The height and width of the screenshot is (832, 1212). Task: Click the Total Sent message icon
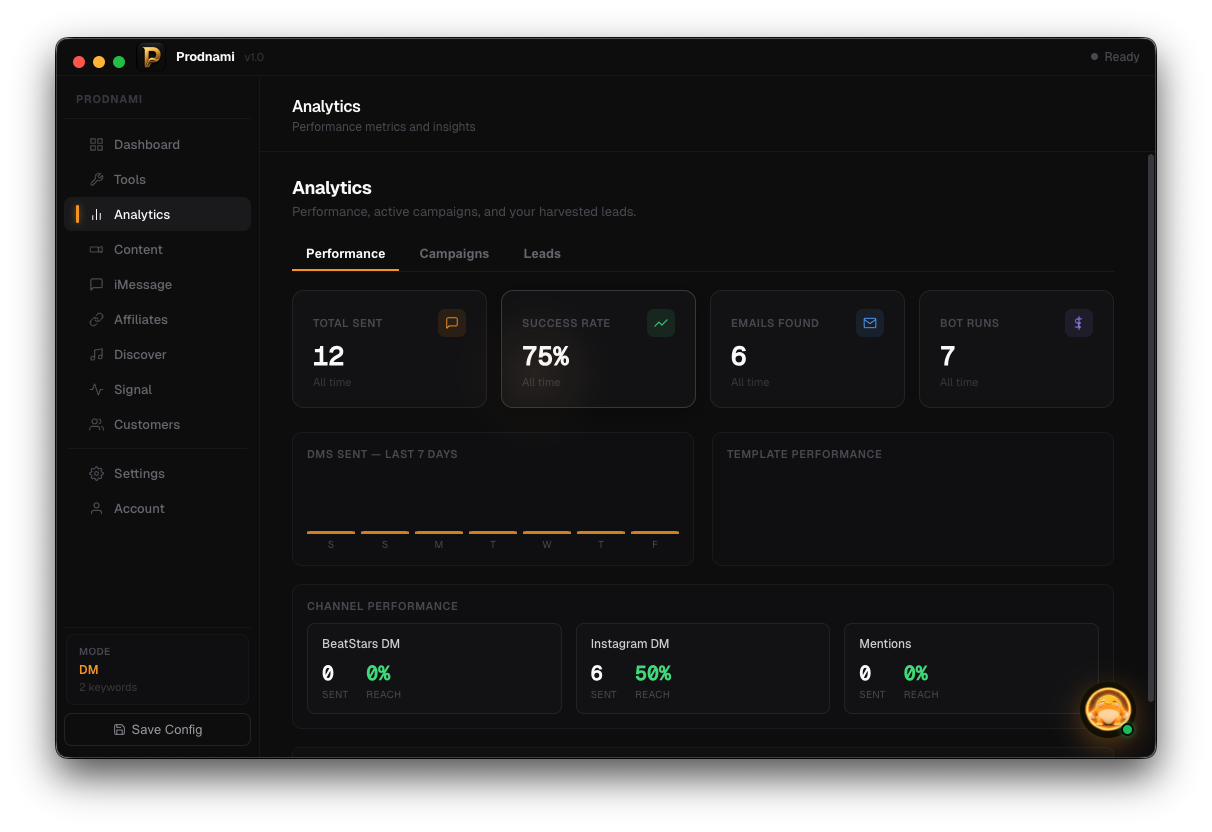pos(452,323)
